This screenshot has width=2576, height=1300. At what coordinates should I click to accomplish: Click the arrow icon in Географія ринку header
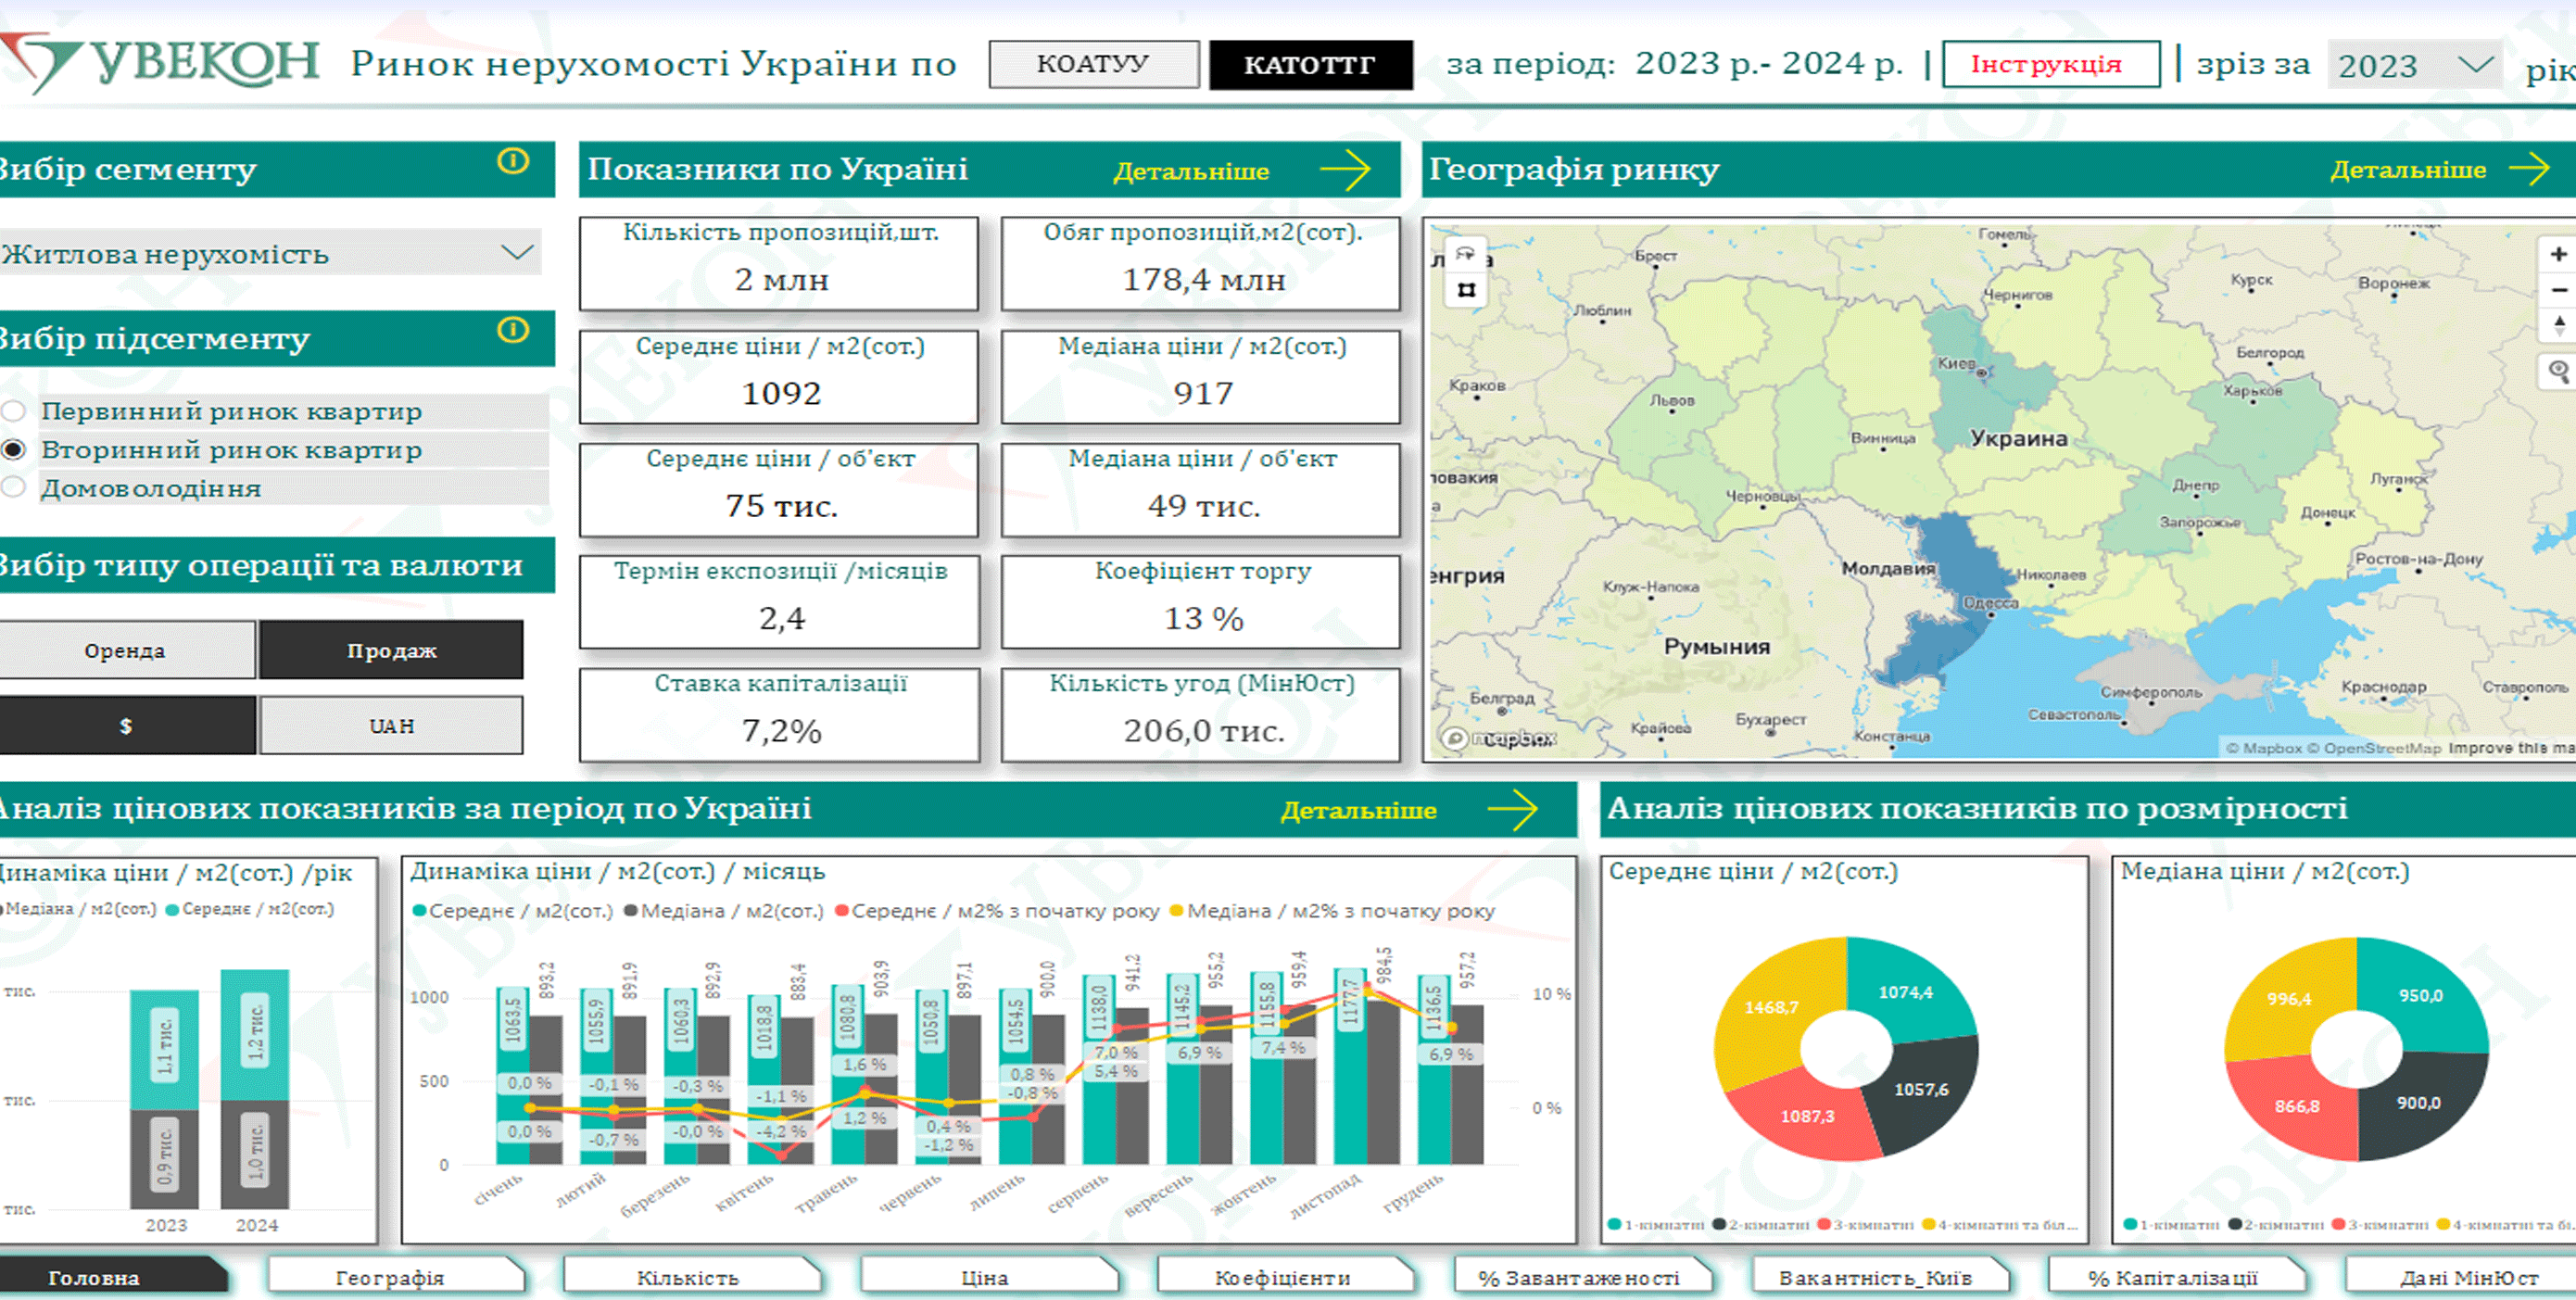click(x=2530, y=169)
